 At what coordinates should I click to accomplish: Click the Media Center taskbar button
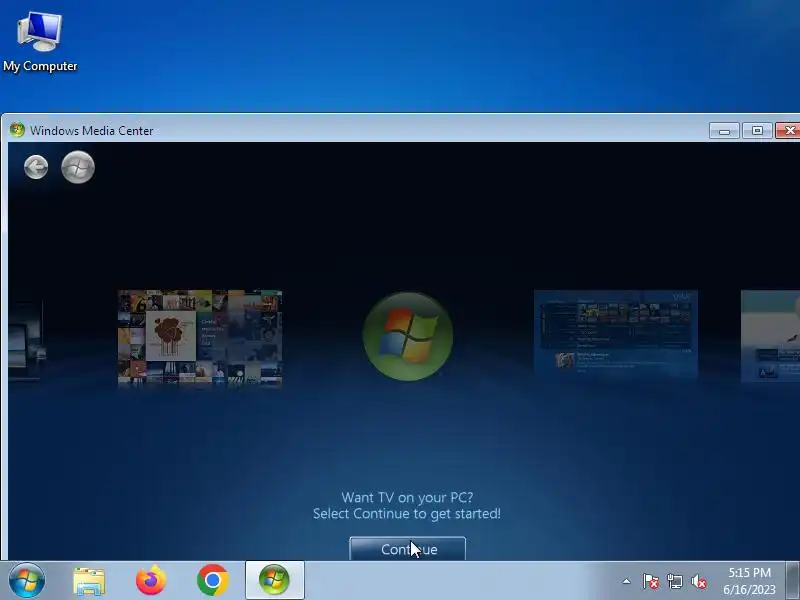[x=274, y=580]
